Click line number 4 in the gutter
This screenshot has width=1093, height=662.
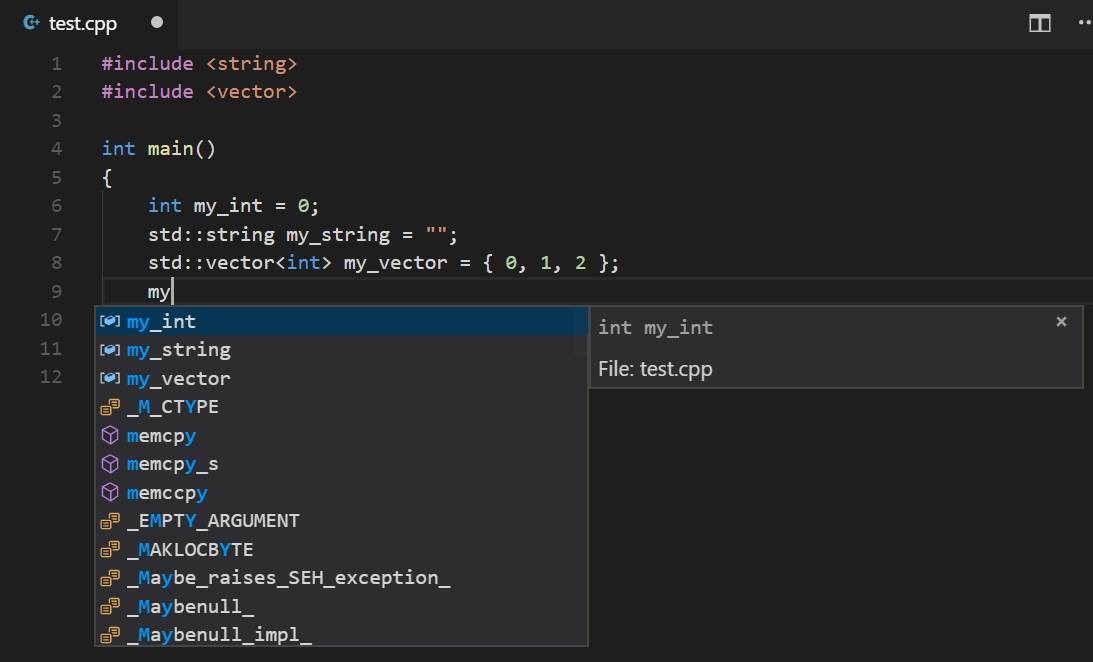[56, 148]
